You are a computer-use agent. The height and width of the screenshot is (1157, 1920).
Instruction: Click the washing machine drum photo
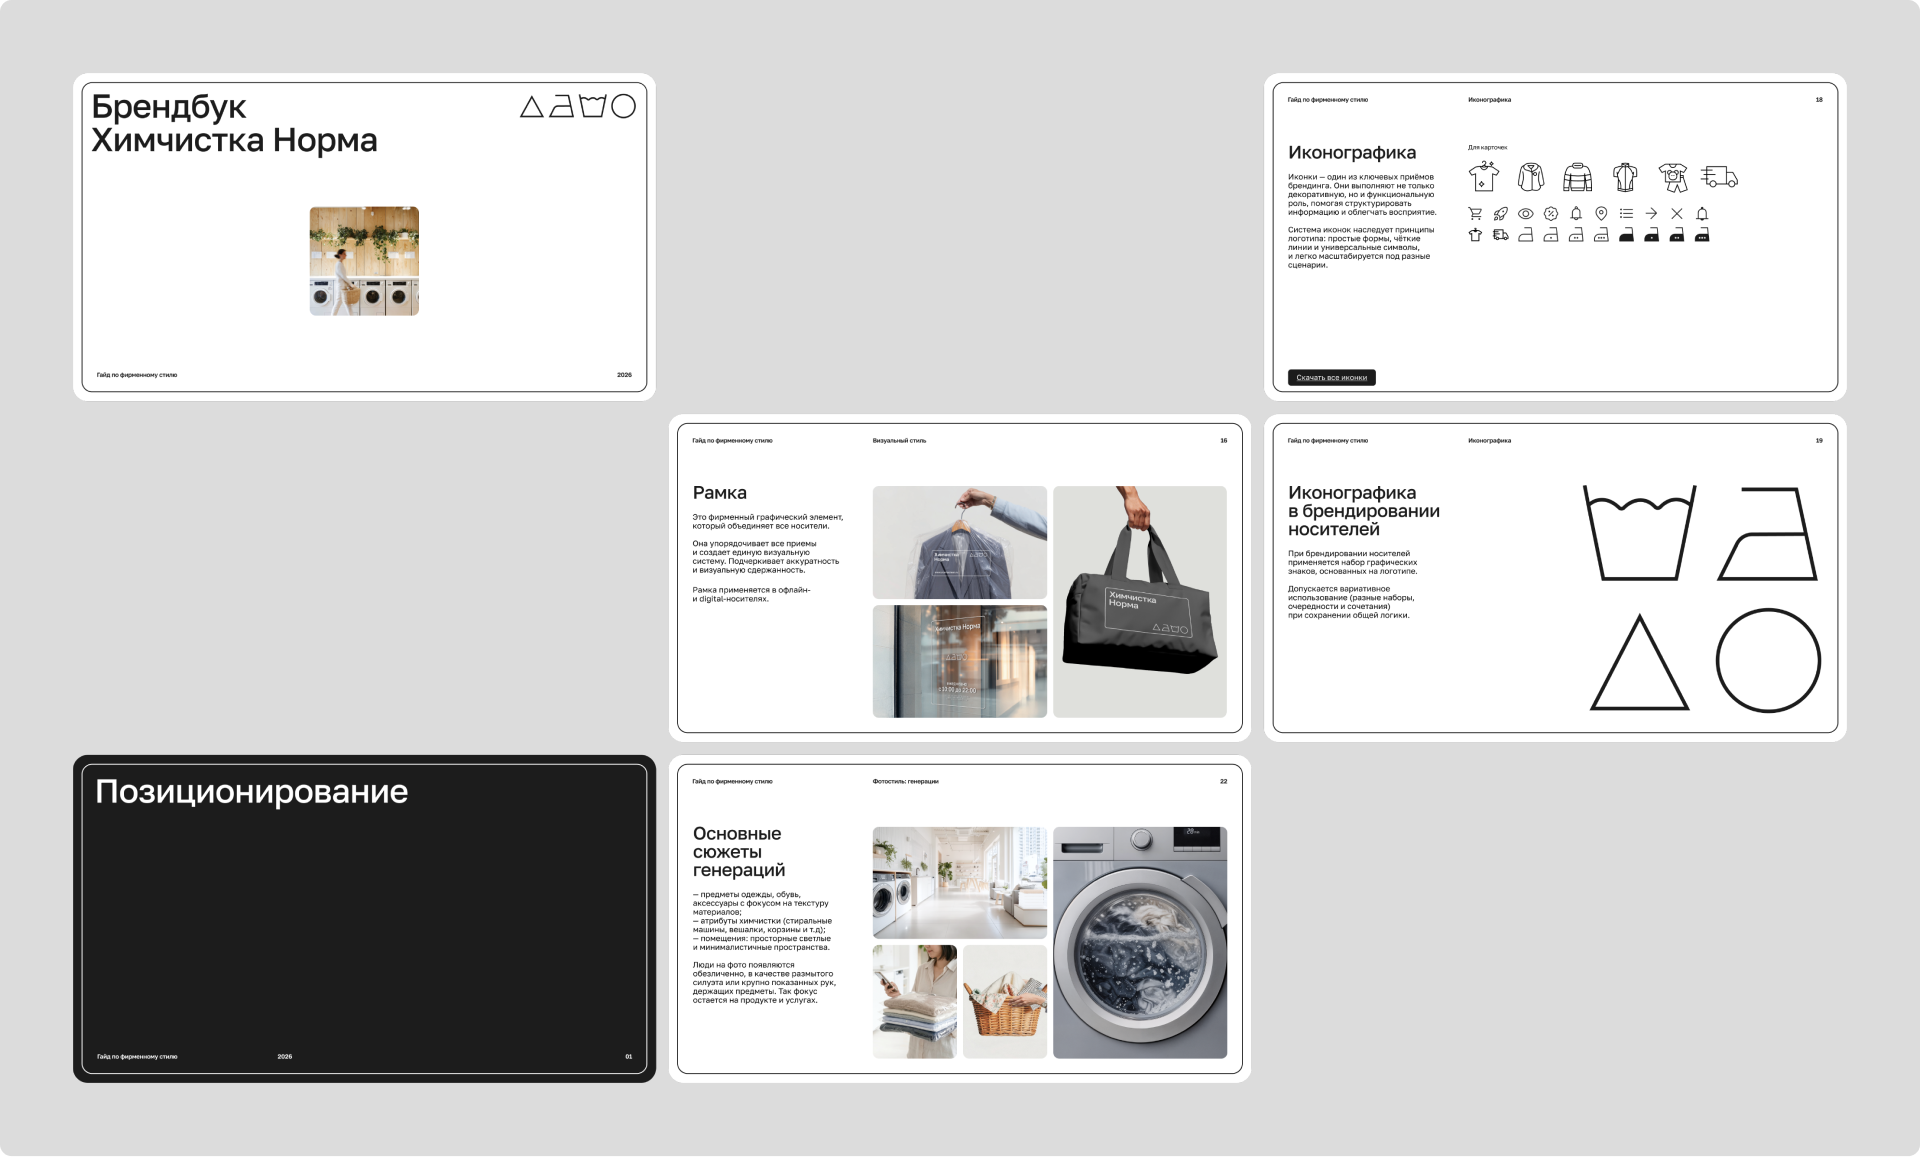pos(1139,942)
